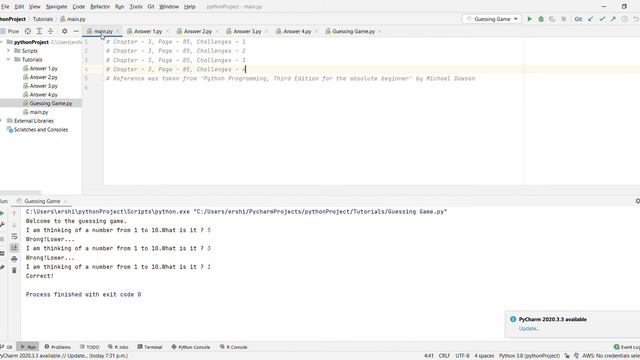This screenshot has width=640, height=360.
Task: Open Git history clock icon
Action: pyautogui.click(x=624, y=19)
